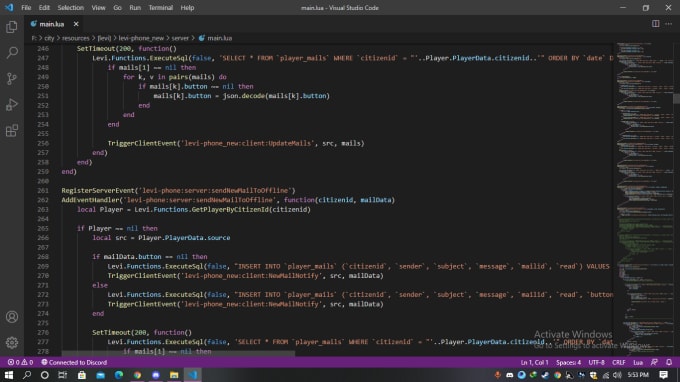Click 'Ln 1, Col 1' go-to-line indicator

click(x=534, y=362)
